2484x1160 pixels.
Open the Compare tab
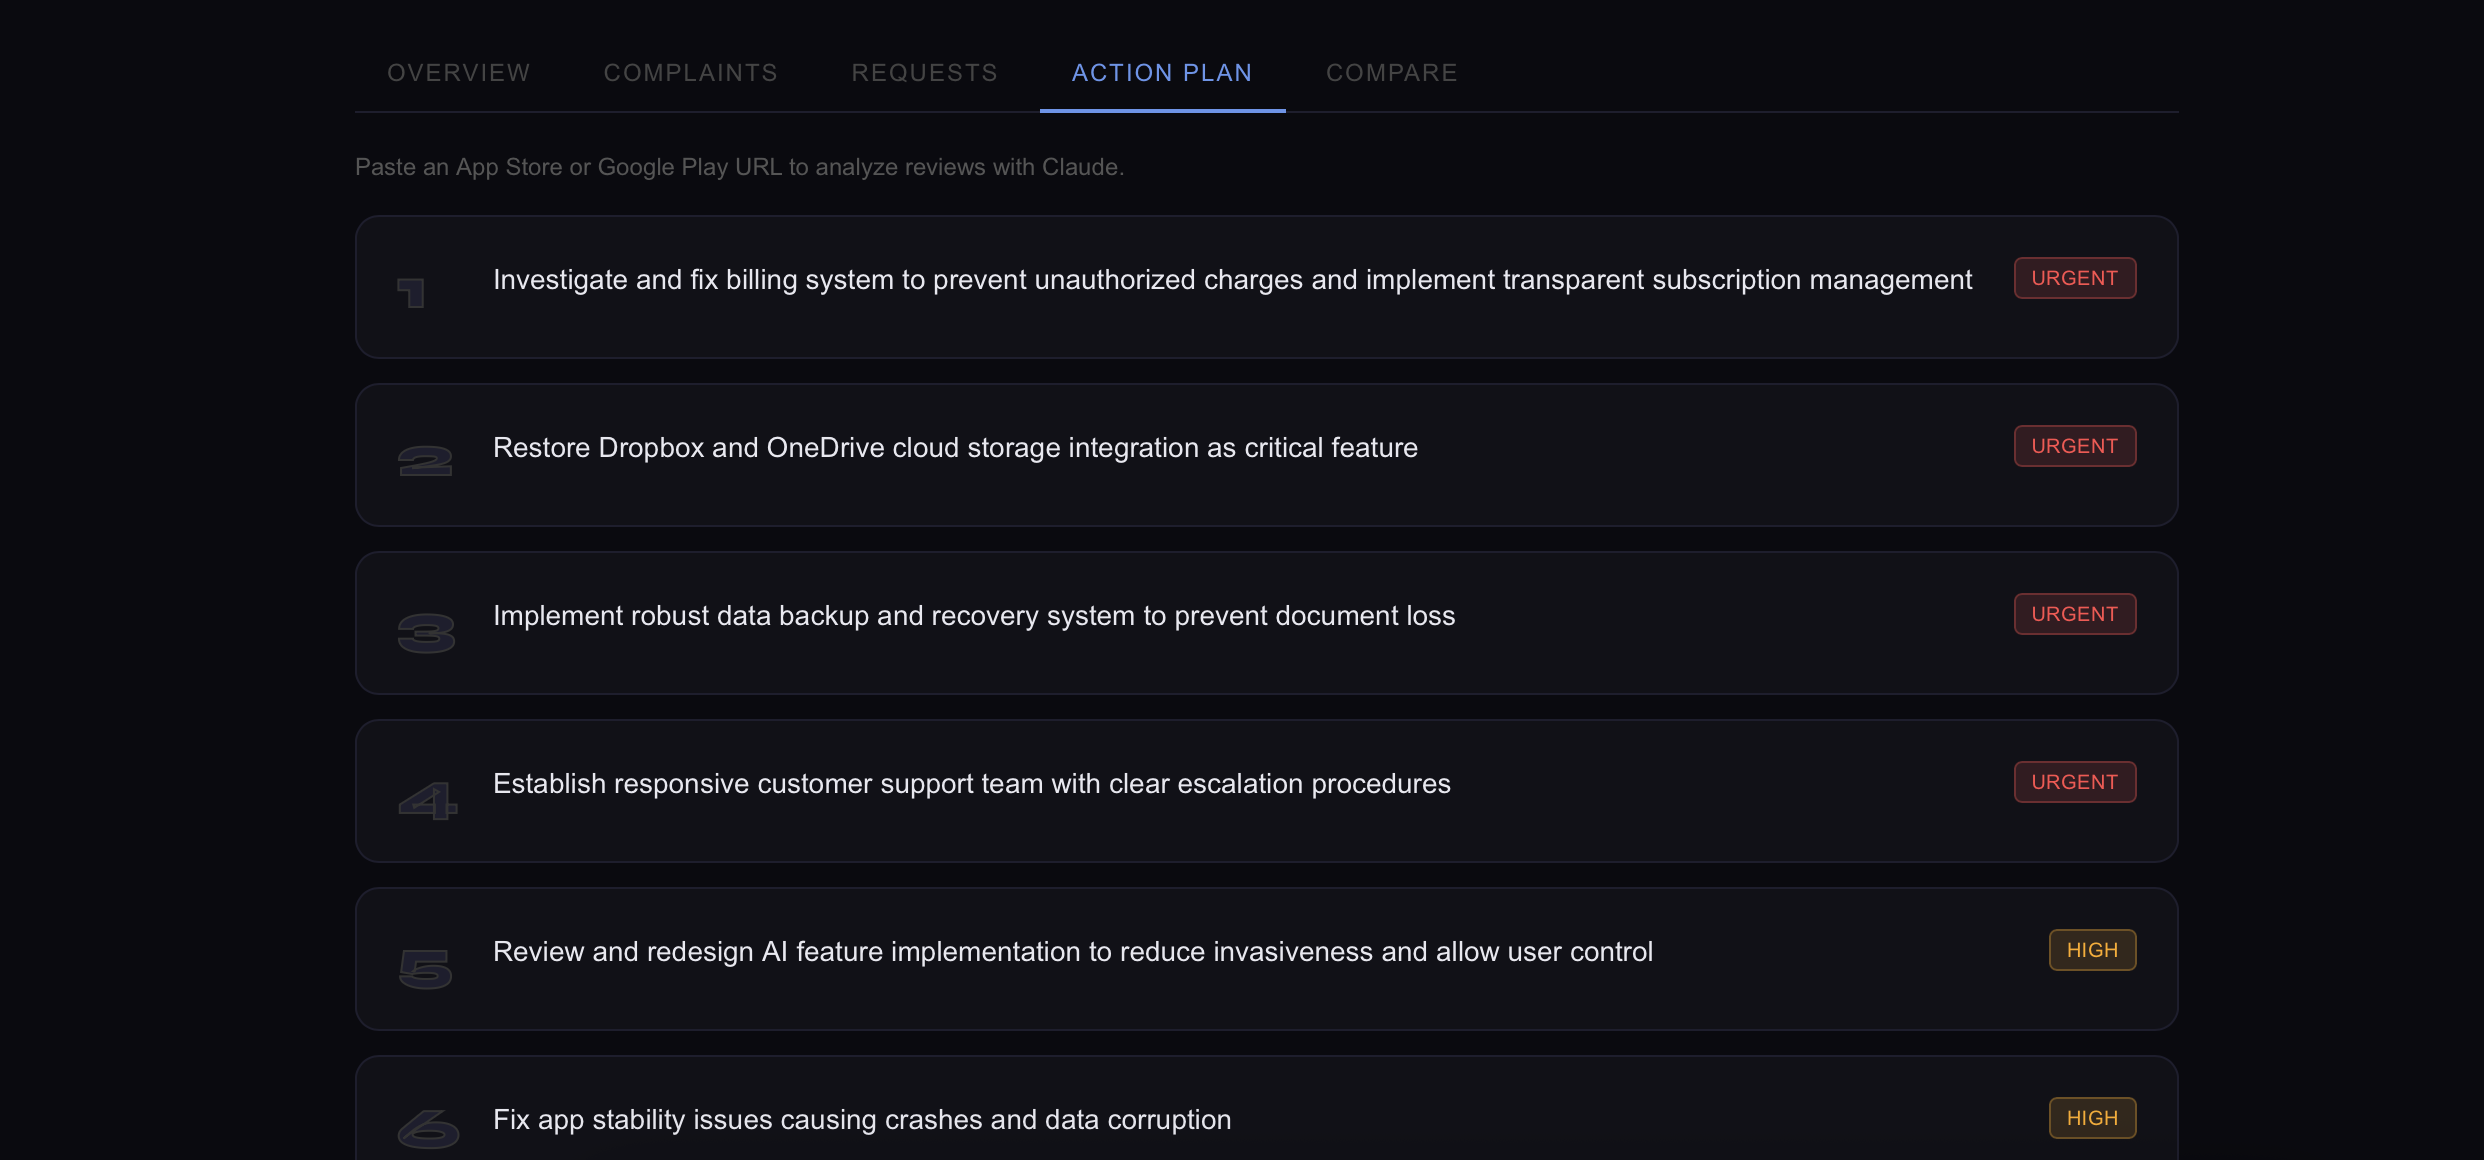pos(1391,73)
